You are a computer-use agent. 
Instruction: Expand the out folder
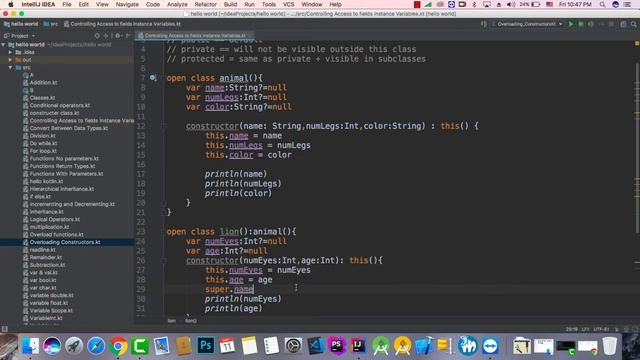point(10,60)
